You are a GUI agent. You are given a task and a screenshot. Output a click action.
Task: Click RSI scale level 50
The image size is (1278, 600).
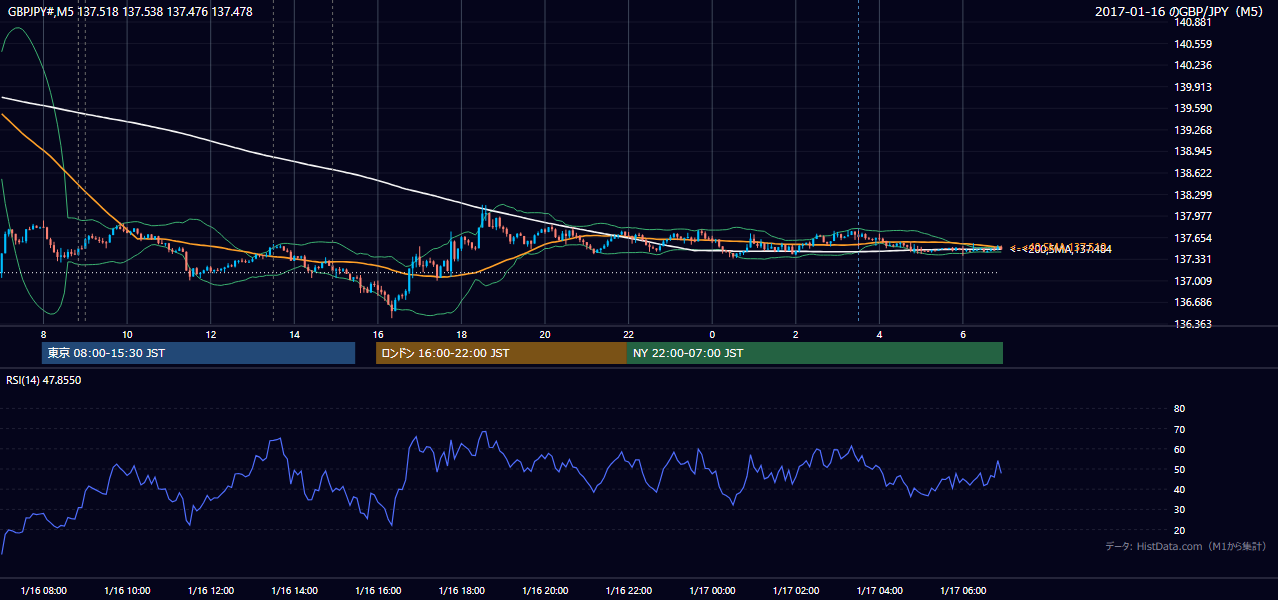(x=1179, y=469)
